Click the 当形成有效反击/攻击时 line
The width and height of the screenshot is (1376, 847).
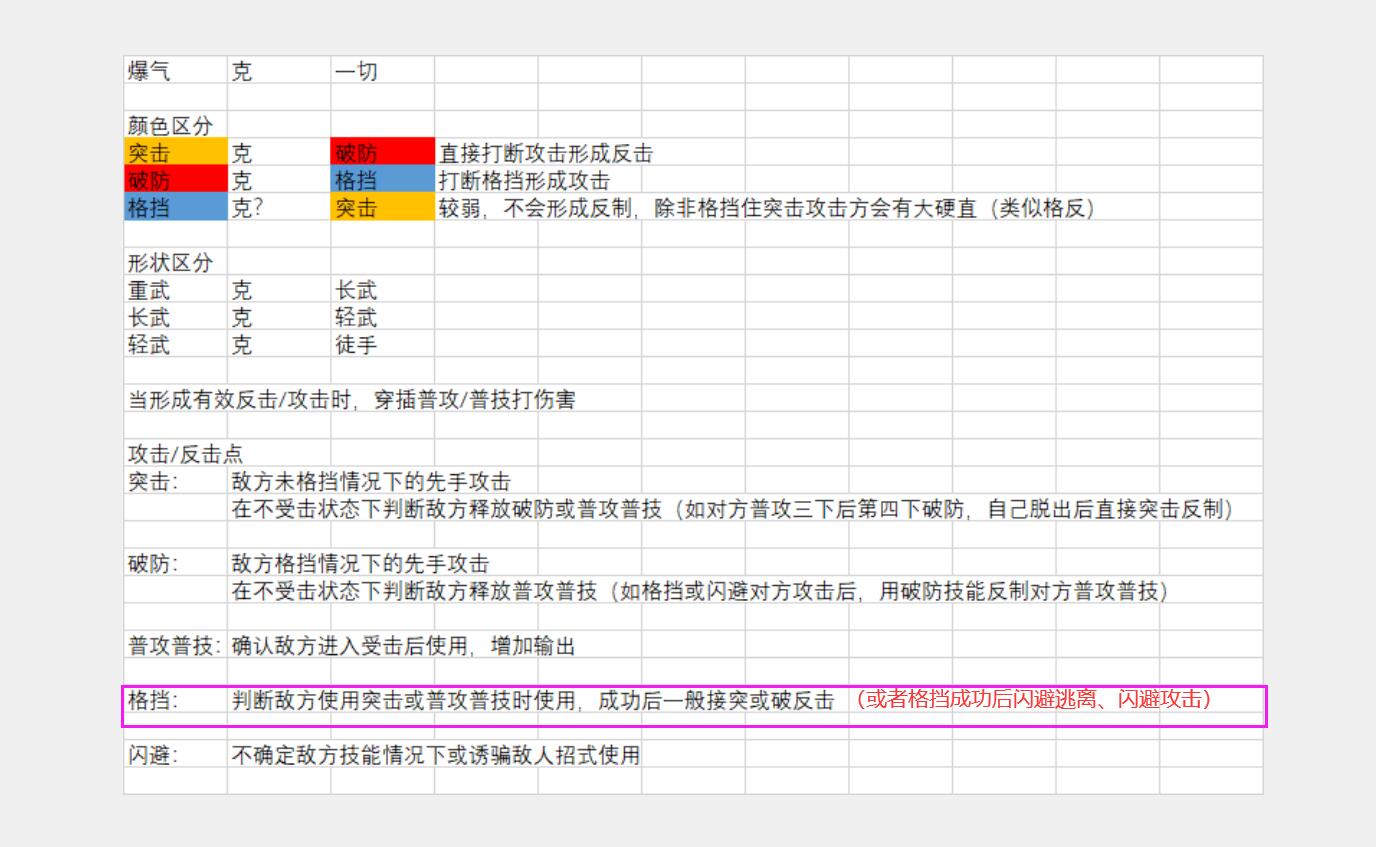click(351, 400)
